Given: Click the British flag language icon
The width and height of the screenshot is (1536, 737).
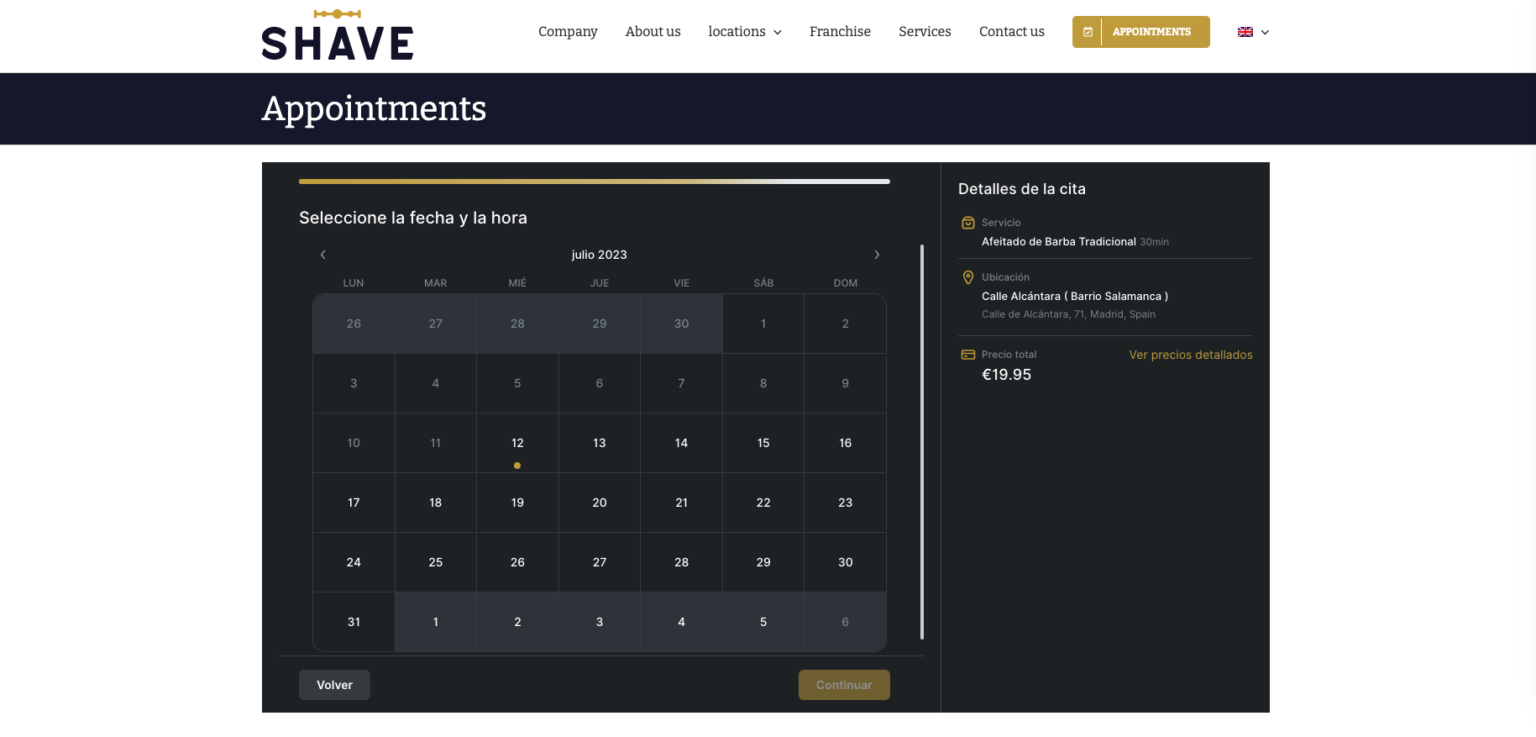Looking at the screenshot, I should 1244,31.
